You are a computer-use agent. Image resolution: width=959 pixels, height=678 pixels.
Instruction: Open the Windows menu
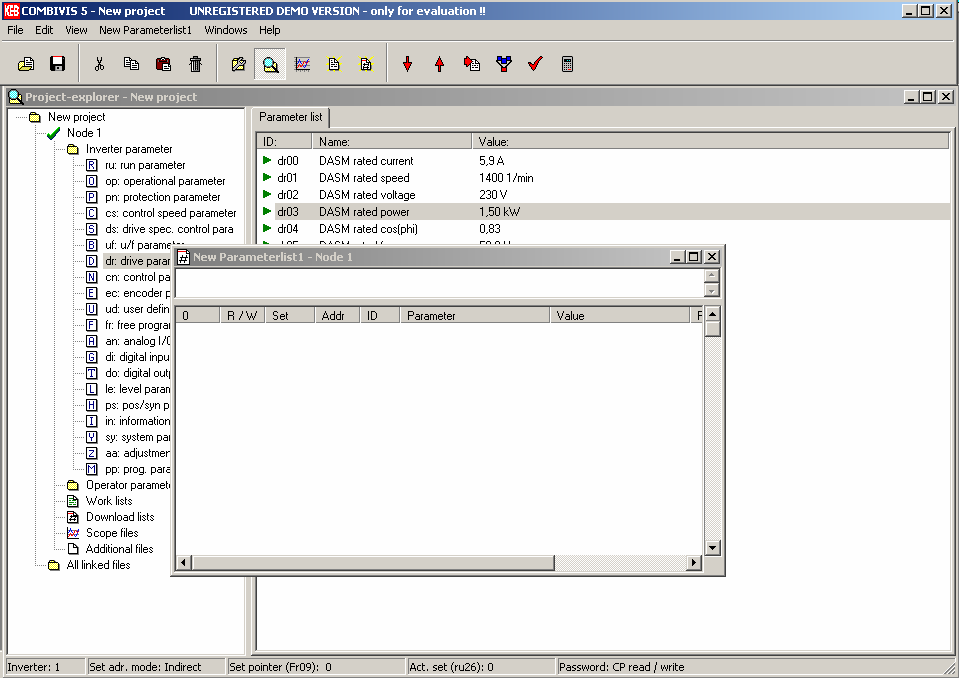(x=226, y=30)
